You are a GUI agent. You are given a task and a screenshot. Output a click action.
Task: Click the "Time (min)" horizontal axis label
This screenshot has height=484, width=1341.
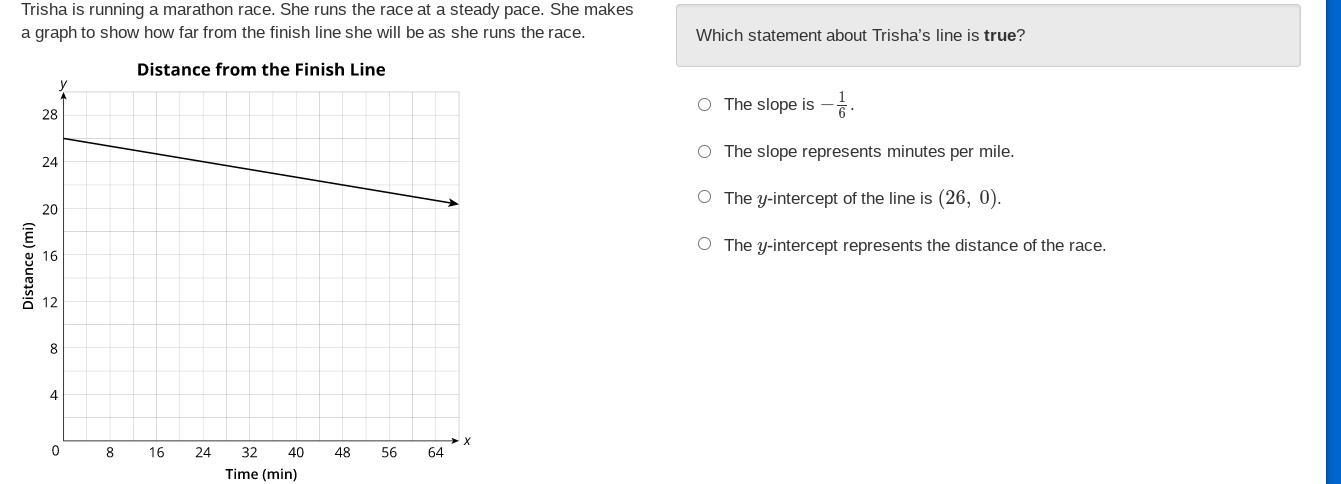(261, 474)
